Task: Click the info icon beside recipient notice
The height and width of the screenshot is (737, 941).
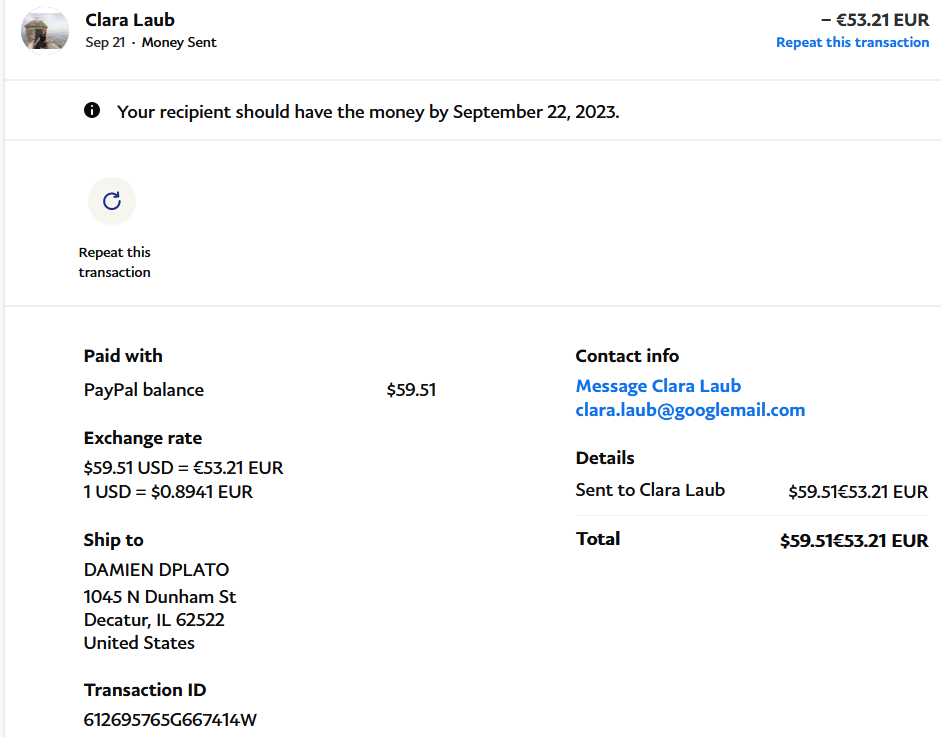Action: tap(92, 110)
